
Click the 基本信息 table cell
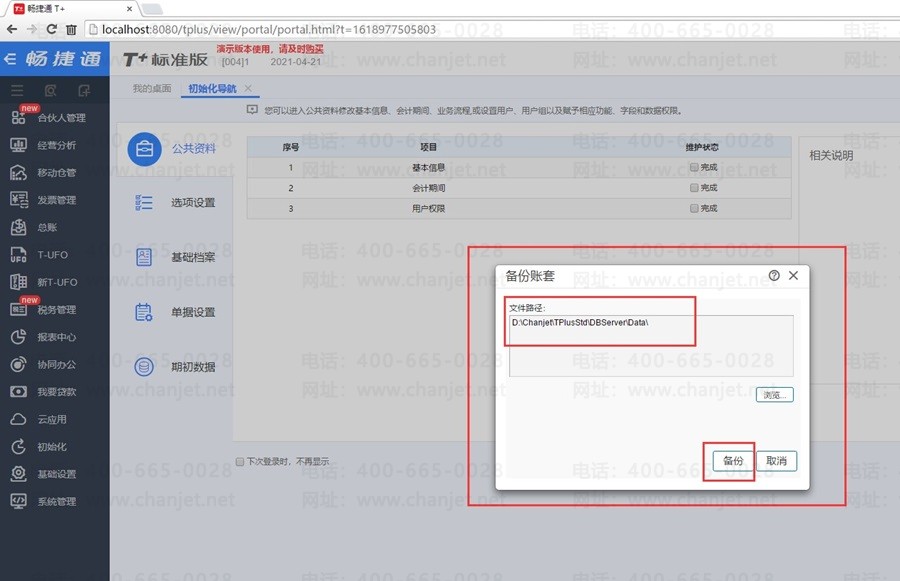pyautogui.click(x=428, y=167)
